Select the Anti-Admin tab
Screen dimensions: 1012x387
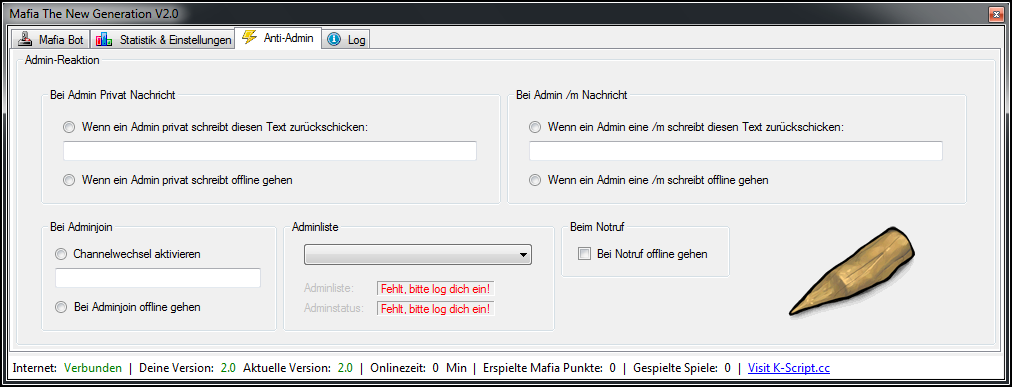278,38
